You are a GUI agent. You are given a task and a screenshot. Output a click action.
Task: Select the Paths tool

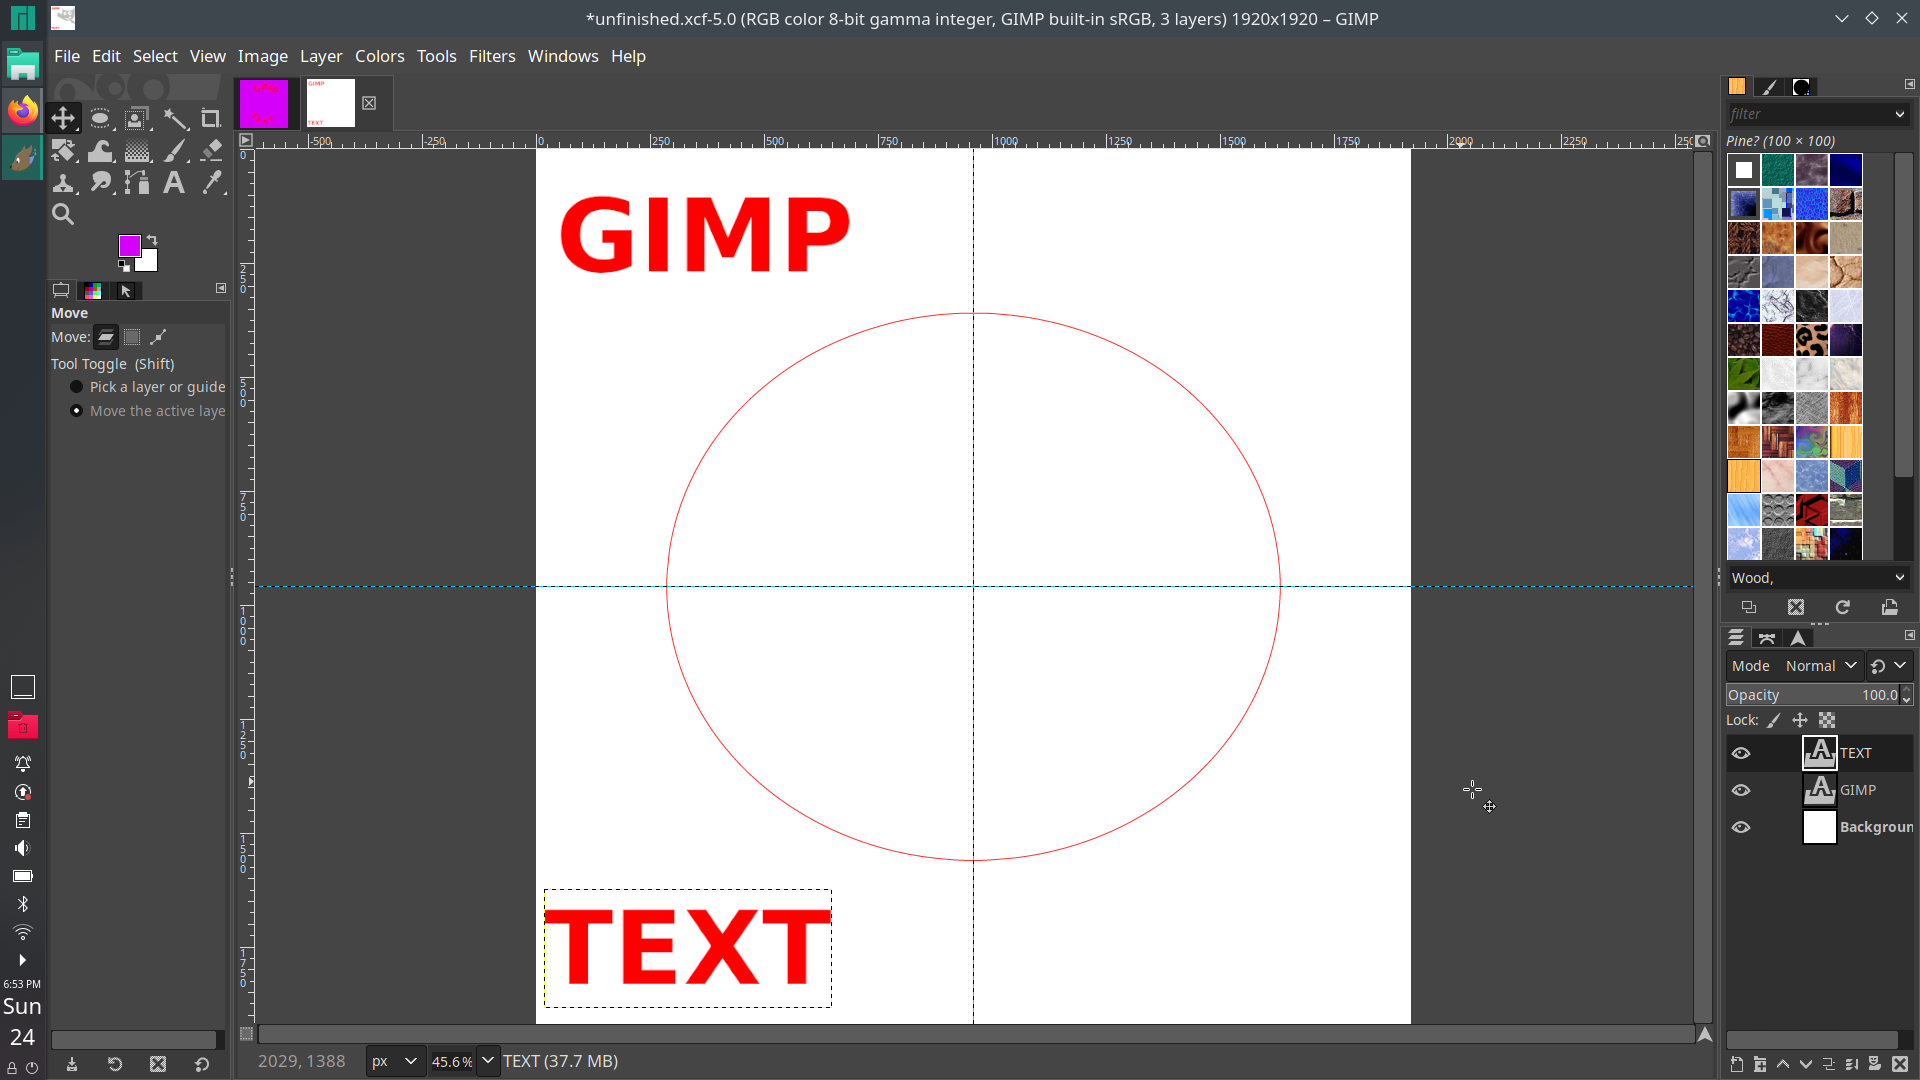pyautogui.click(x=137, y=182)
